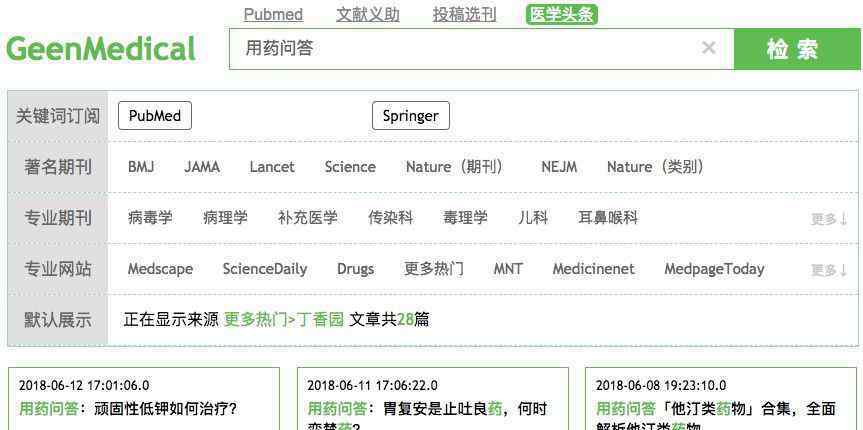Click the 默认展示 row label
The width and height of the screenshot is (863, 430).
(x=58, y=320)
